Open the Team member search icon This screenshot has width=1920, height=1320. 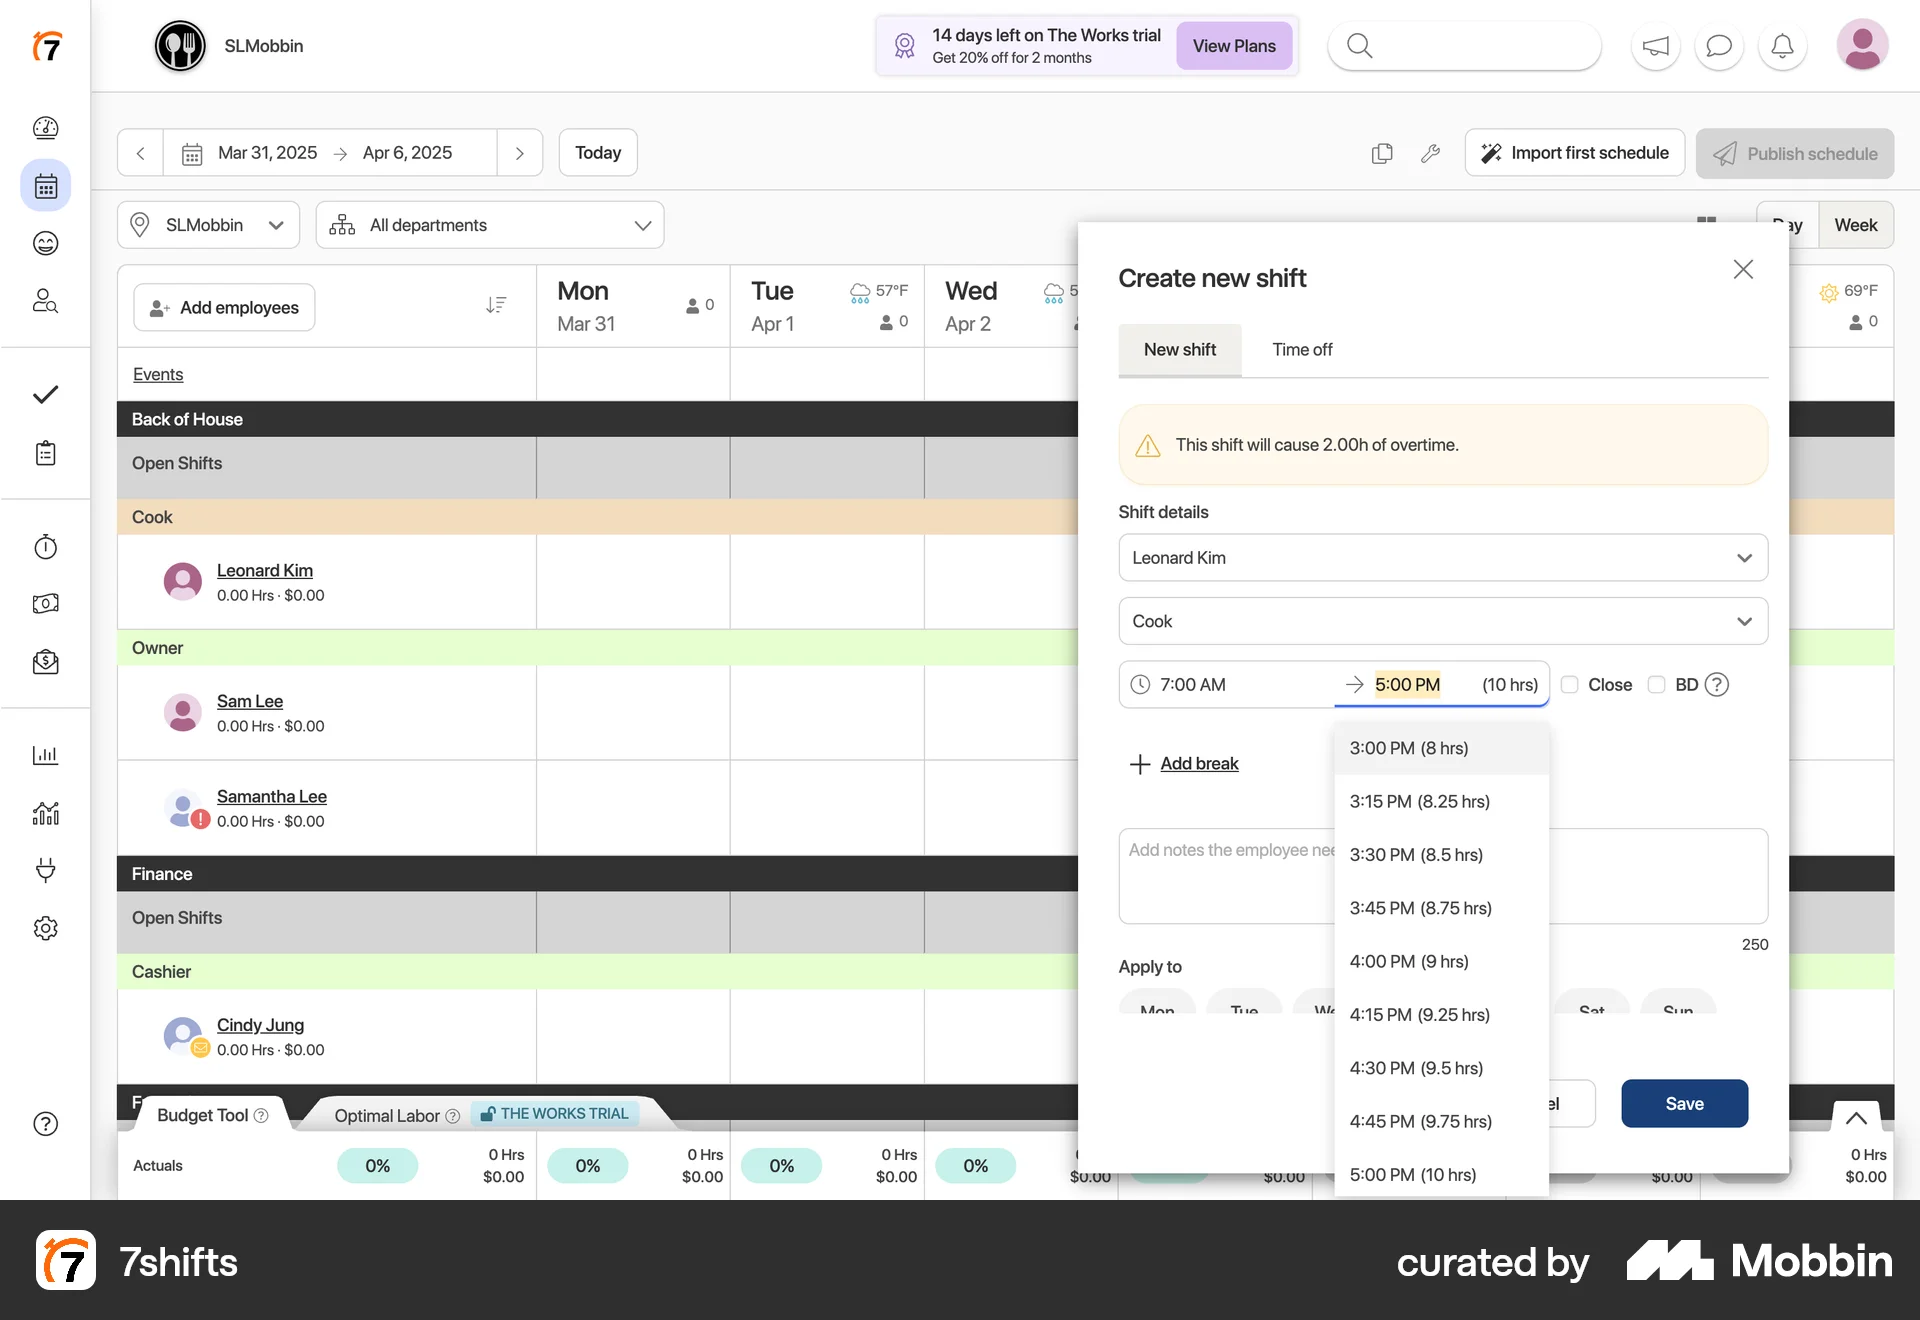click(45, 301)
